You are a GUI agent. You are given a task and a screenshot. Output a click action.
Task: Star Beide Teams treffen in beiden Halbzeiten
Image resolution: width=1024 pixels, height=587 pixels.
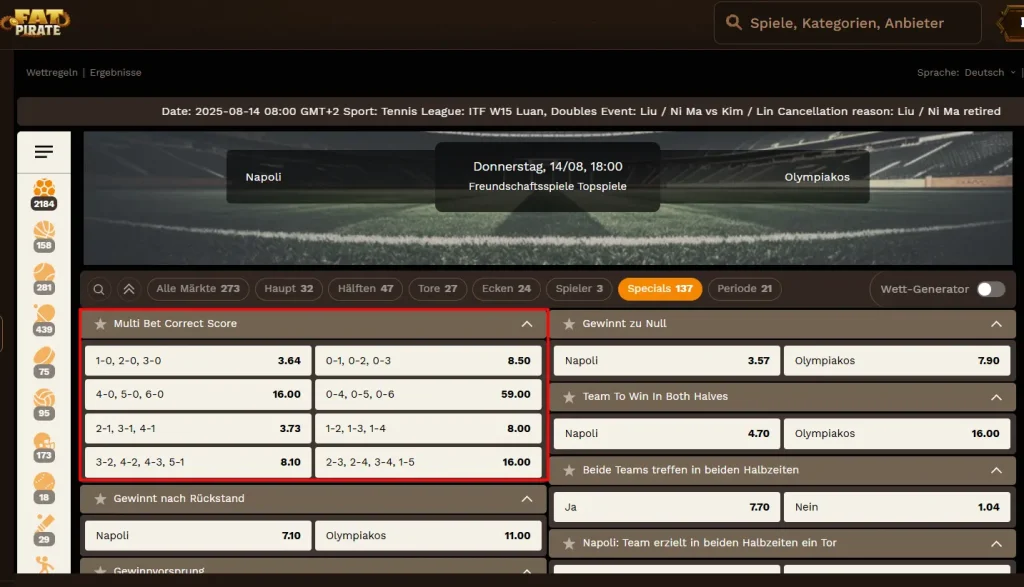click(569, 470)
